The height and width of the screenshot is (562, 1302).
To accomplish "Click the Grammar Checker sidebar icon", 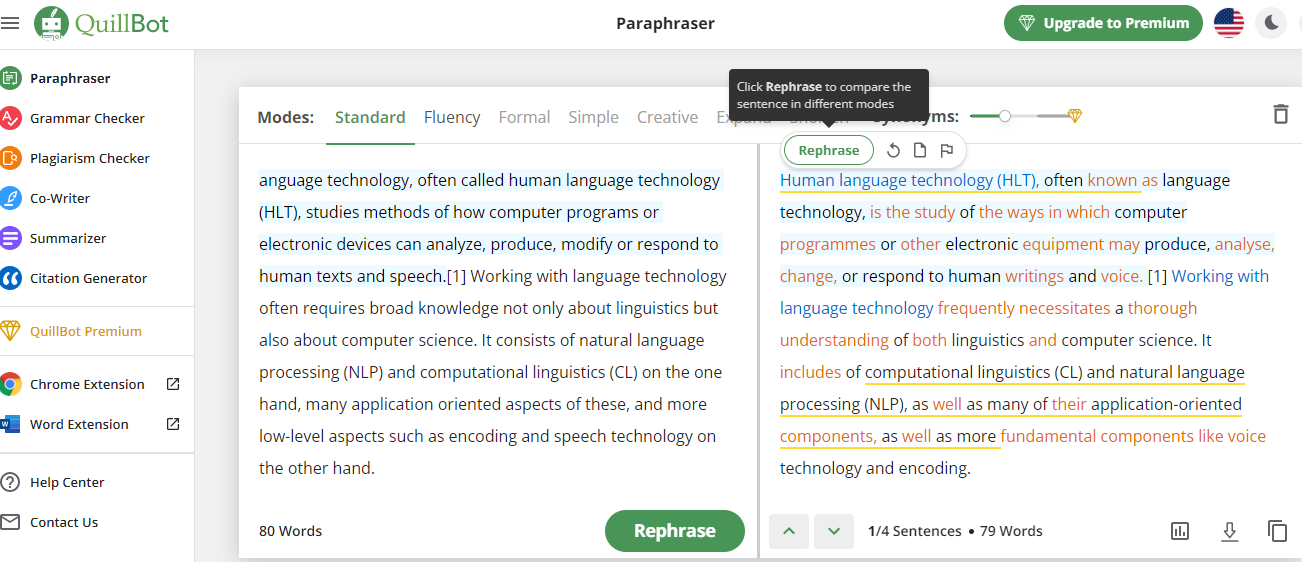I will click(11, 118).
